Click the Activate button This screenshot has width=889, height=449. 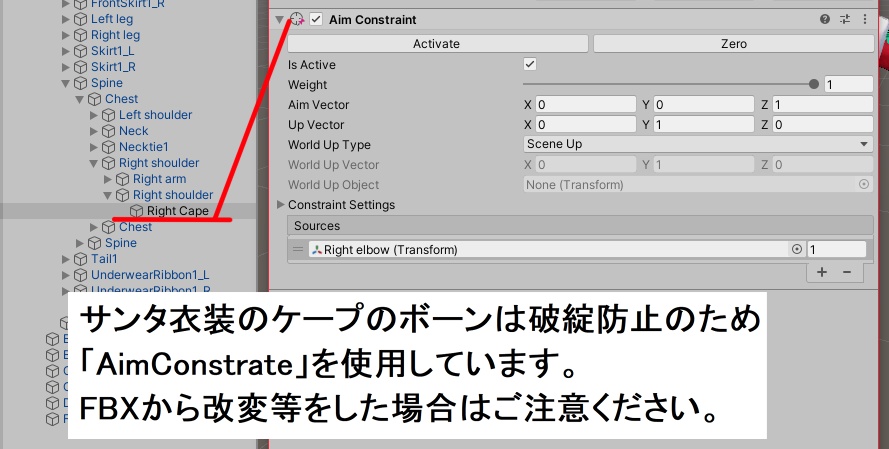click(x=437, y=44)
